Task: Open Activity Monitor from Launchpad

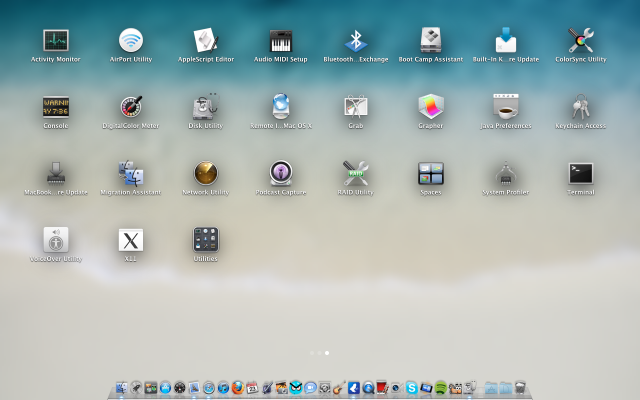Action: pyautogui.click(x=56, y=40)
